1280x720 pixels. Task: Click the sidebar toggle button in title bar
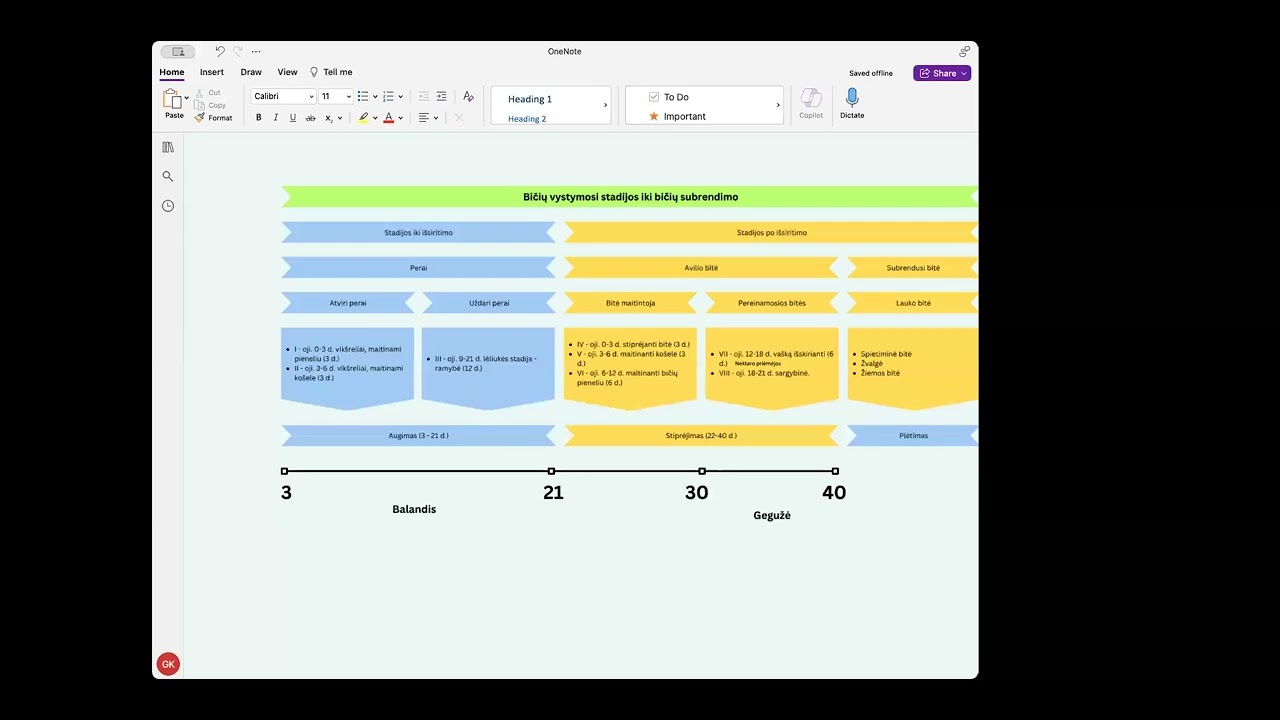(x=178, y=51)
